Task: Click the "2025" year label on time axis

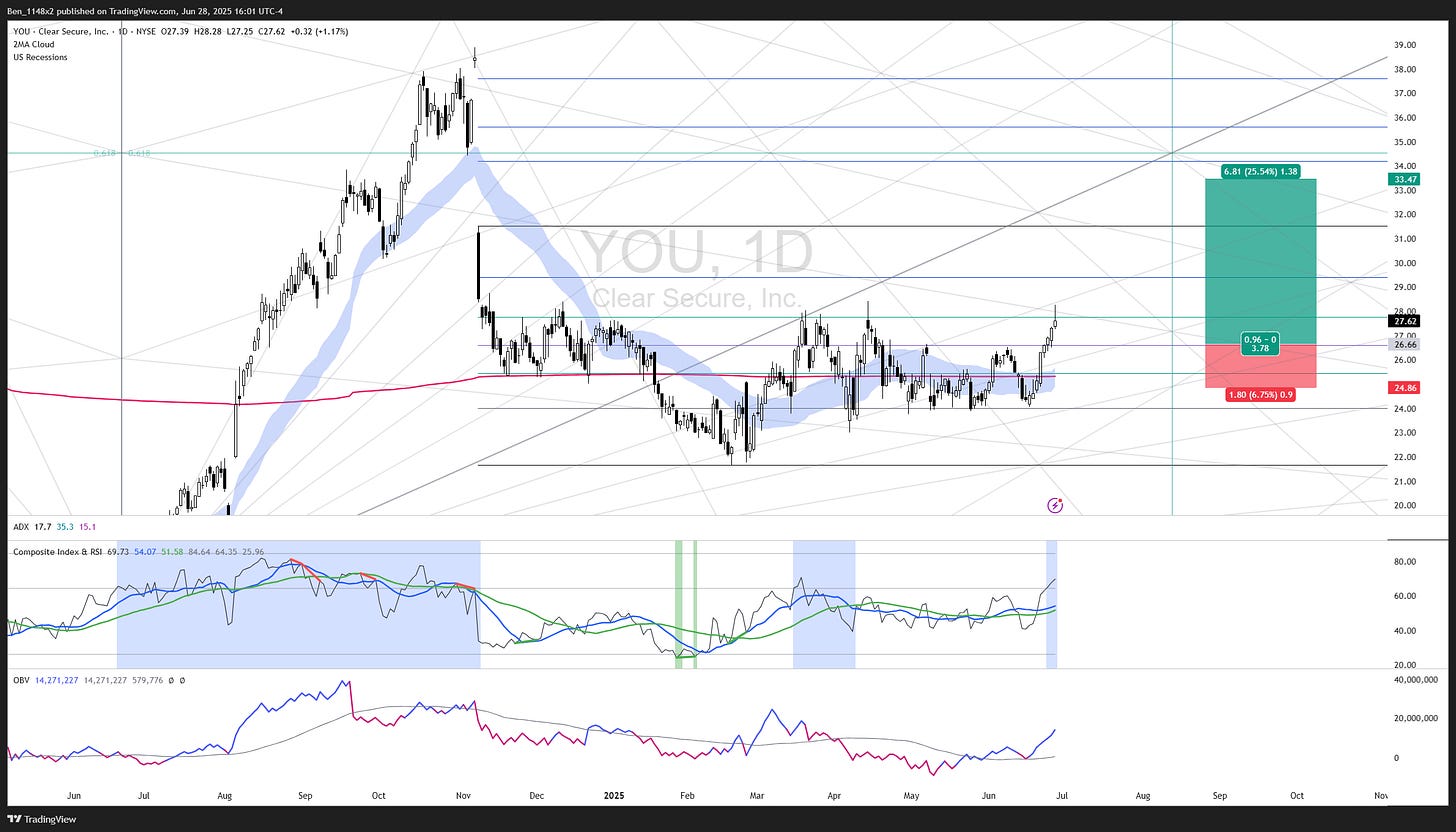Action: click(x=614, y=796)
